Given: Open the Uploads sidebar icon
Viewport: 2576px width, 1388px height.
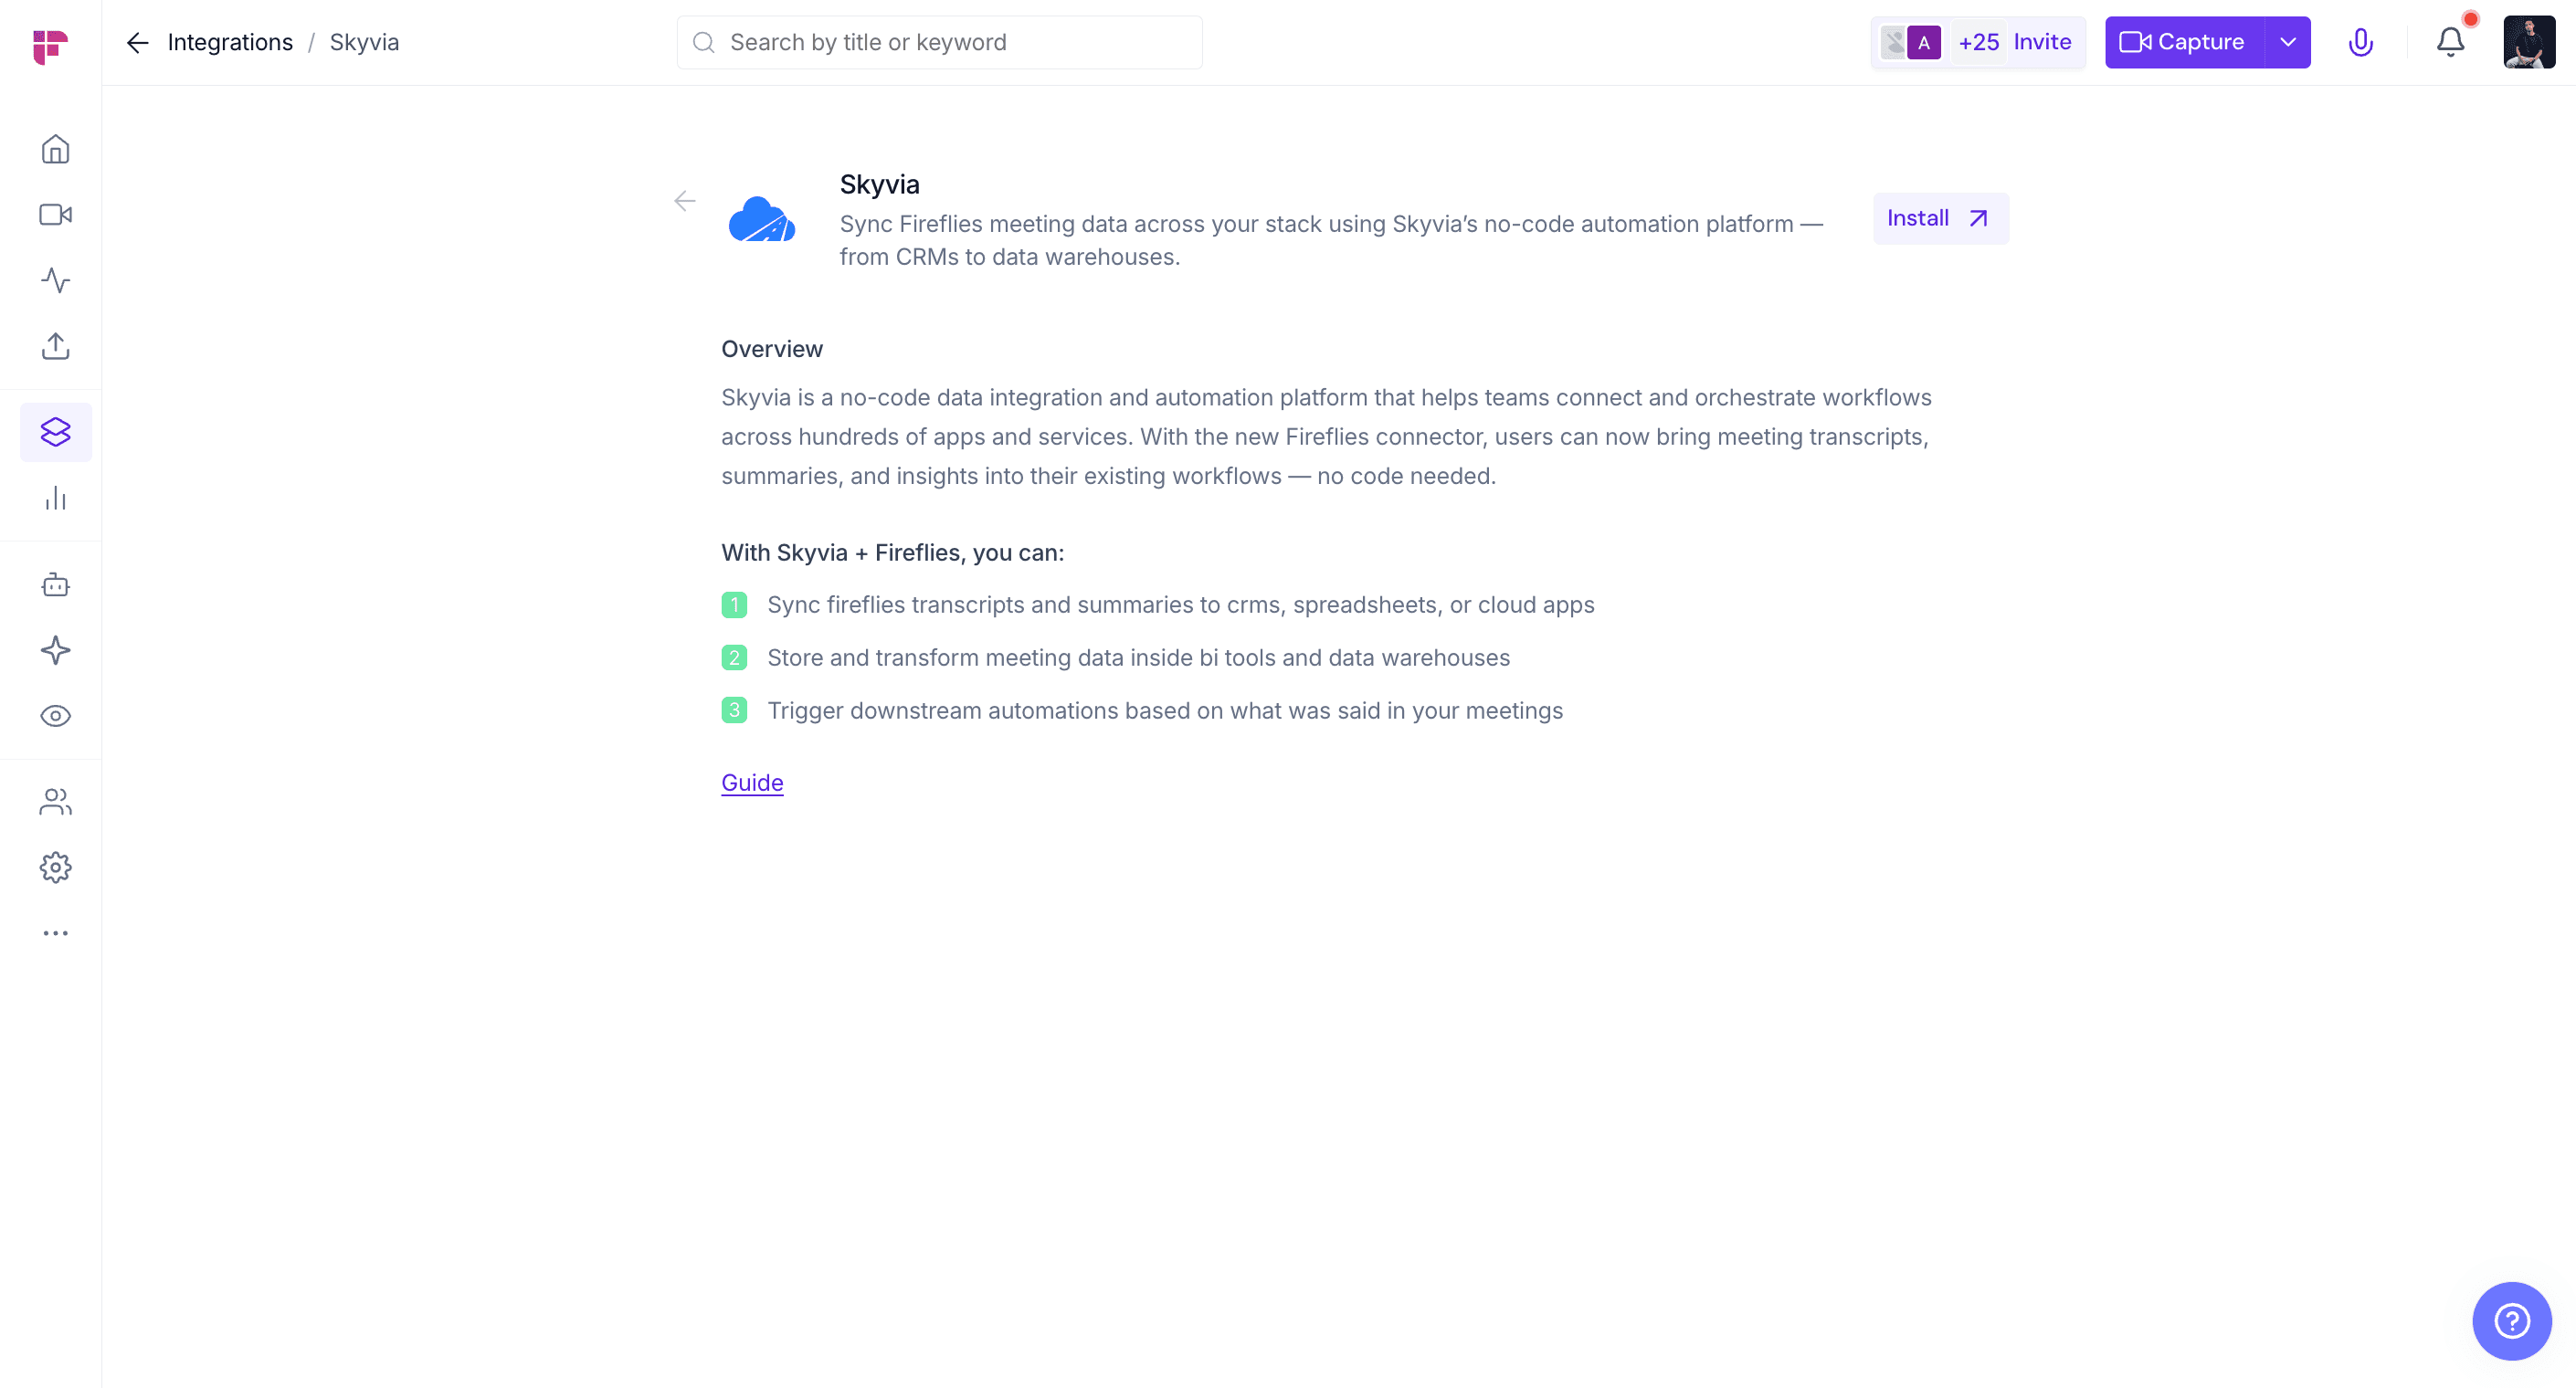Looking at the screenshot, I should 55,346.
